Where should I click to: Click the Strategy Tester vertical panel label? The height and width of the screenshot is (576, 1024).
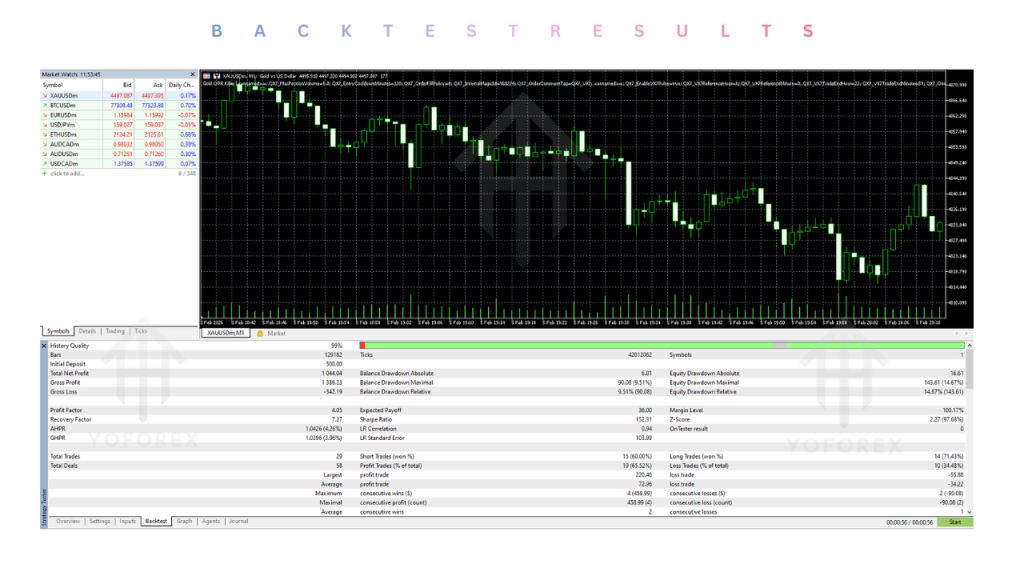click(44, 507)
